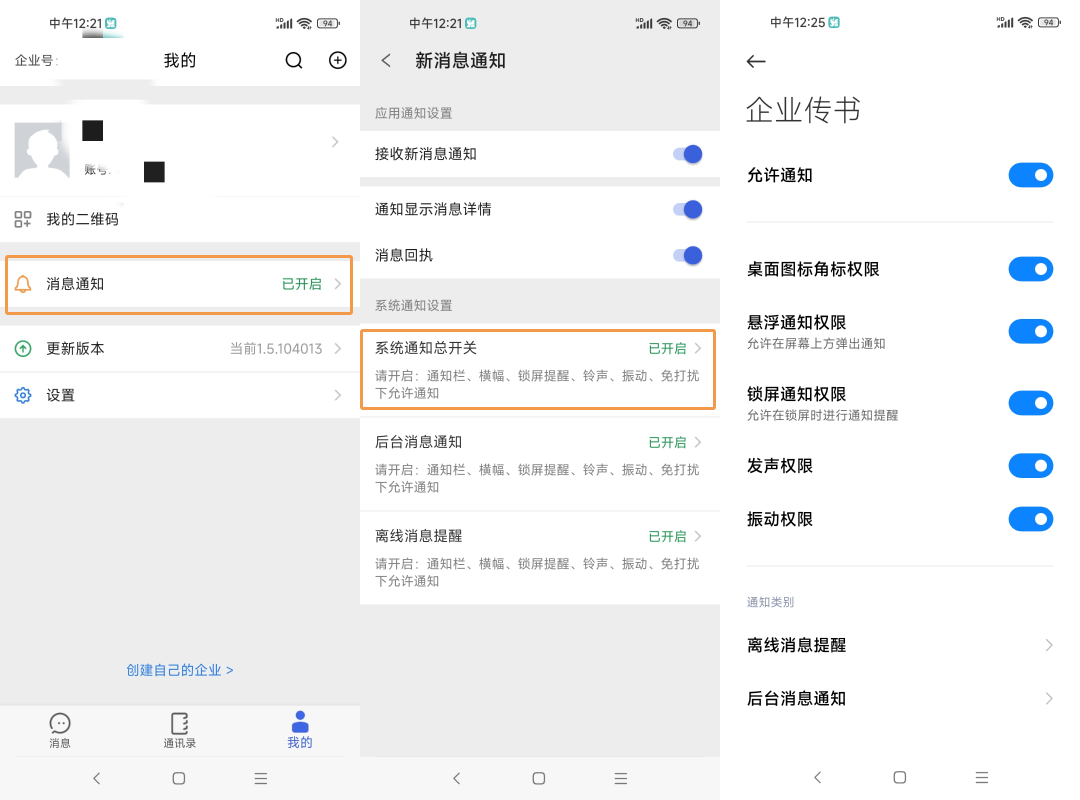
Task: Open 后台消息通知 chevron in 通知类别
Action: [1048, 698]
